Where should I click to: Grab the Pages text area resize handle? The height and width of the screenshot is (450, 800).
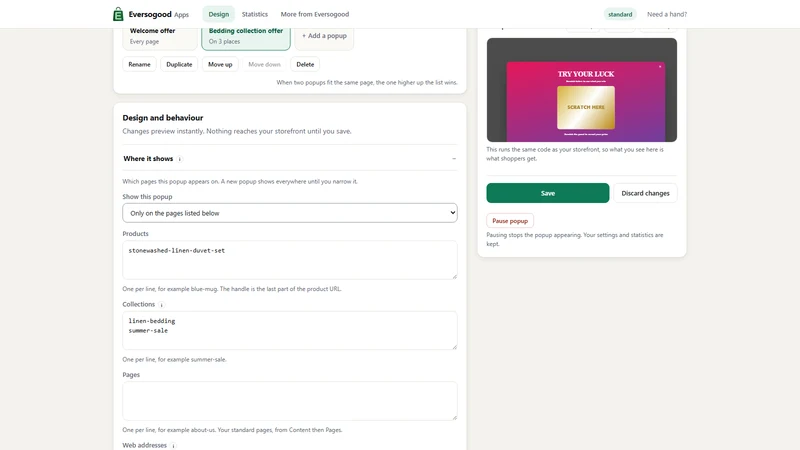point(454,417)
